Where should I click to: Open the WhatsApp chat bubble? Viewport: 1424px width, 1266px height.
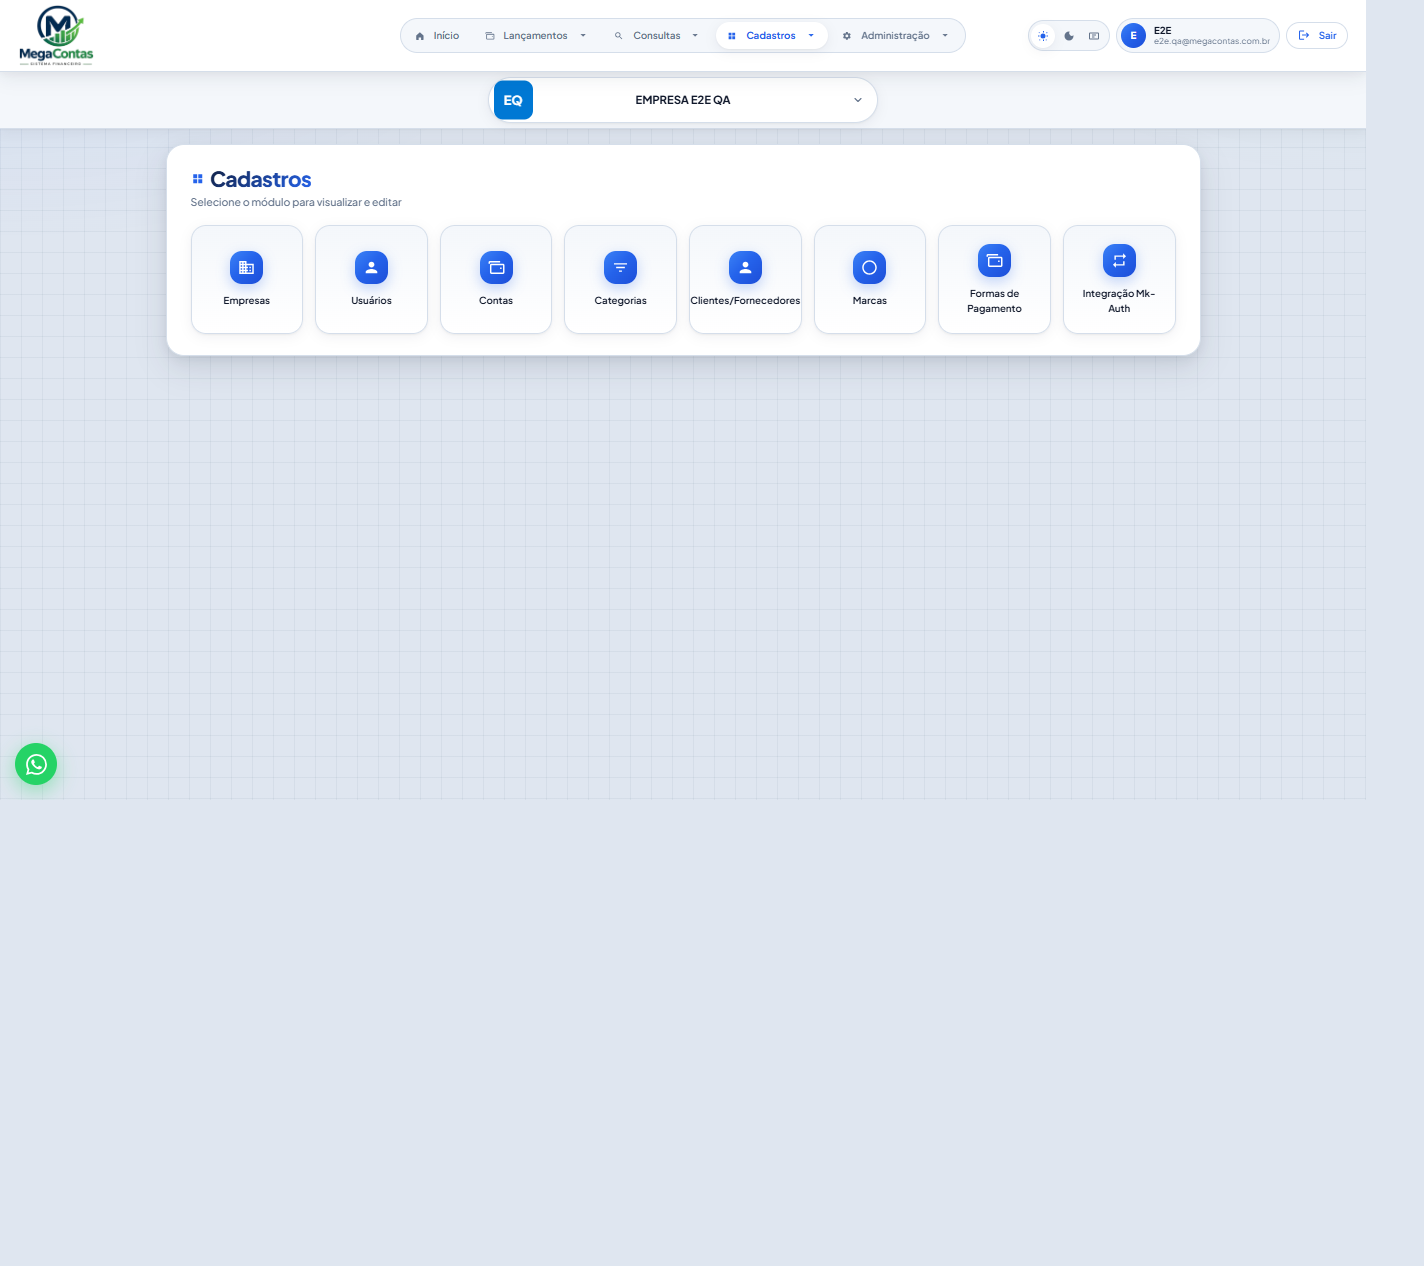36,764
